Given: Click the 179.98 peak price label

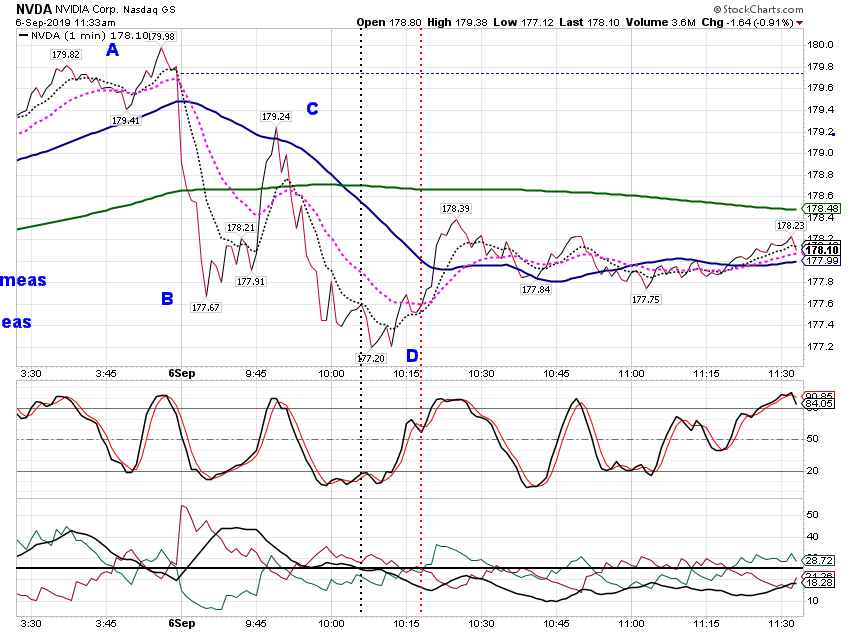Looking at the screenshot, I should click(162, 36).
